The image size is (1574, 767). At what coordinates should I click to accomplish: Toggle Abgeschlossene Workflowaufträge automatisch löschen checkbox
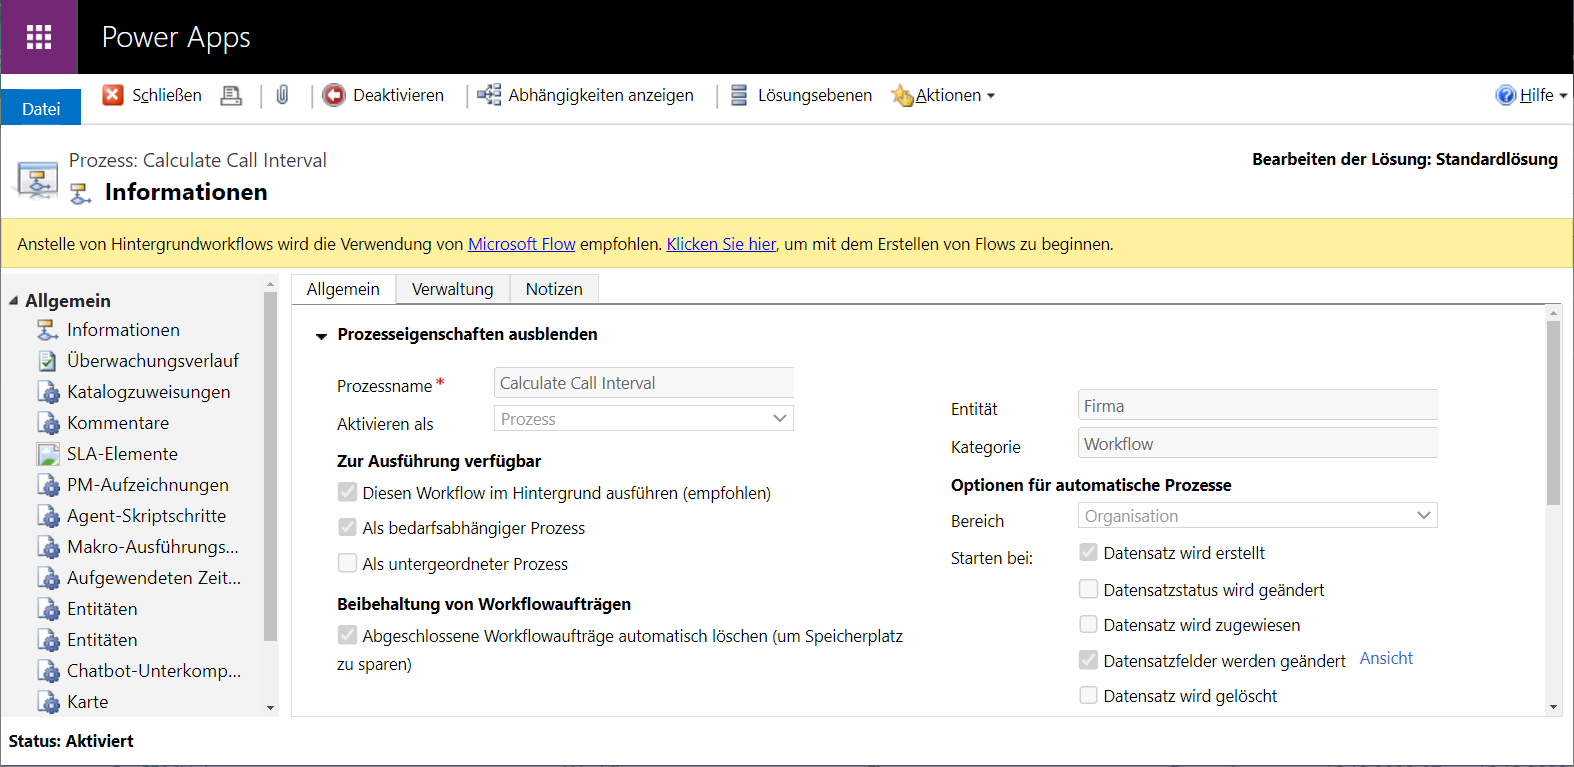(347, 635)
